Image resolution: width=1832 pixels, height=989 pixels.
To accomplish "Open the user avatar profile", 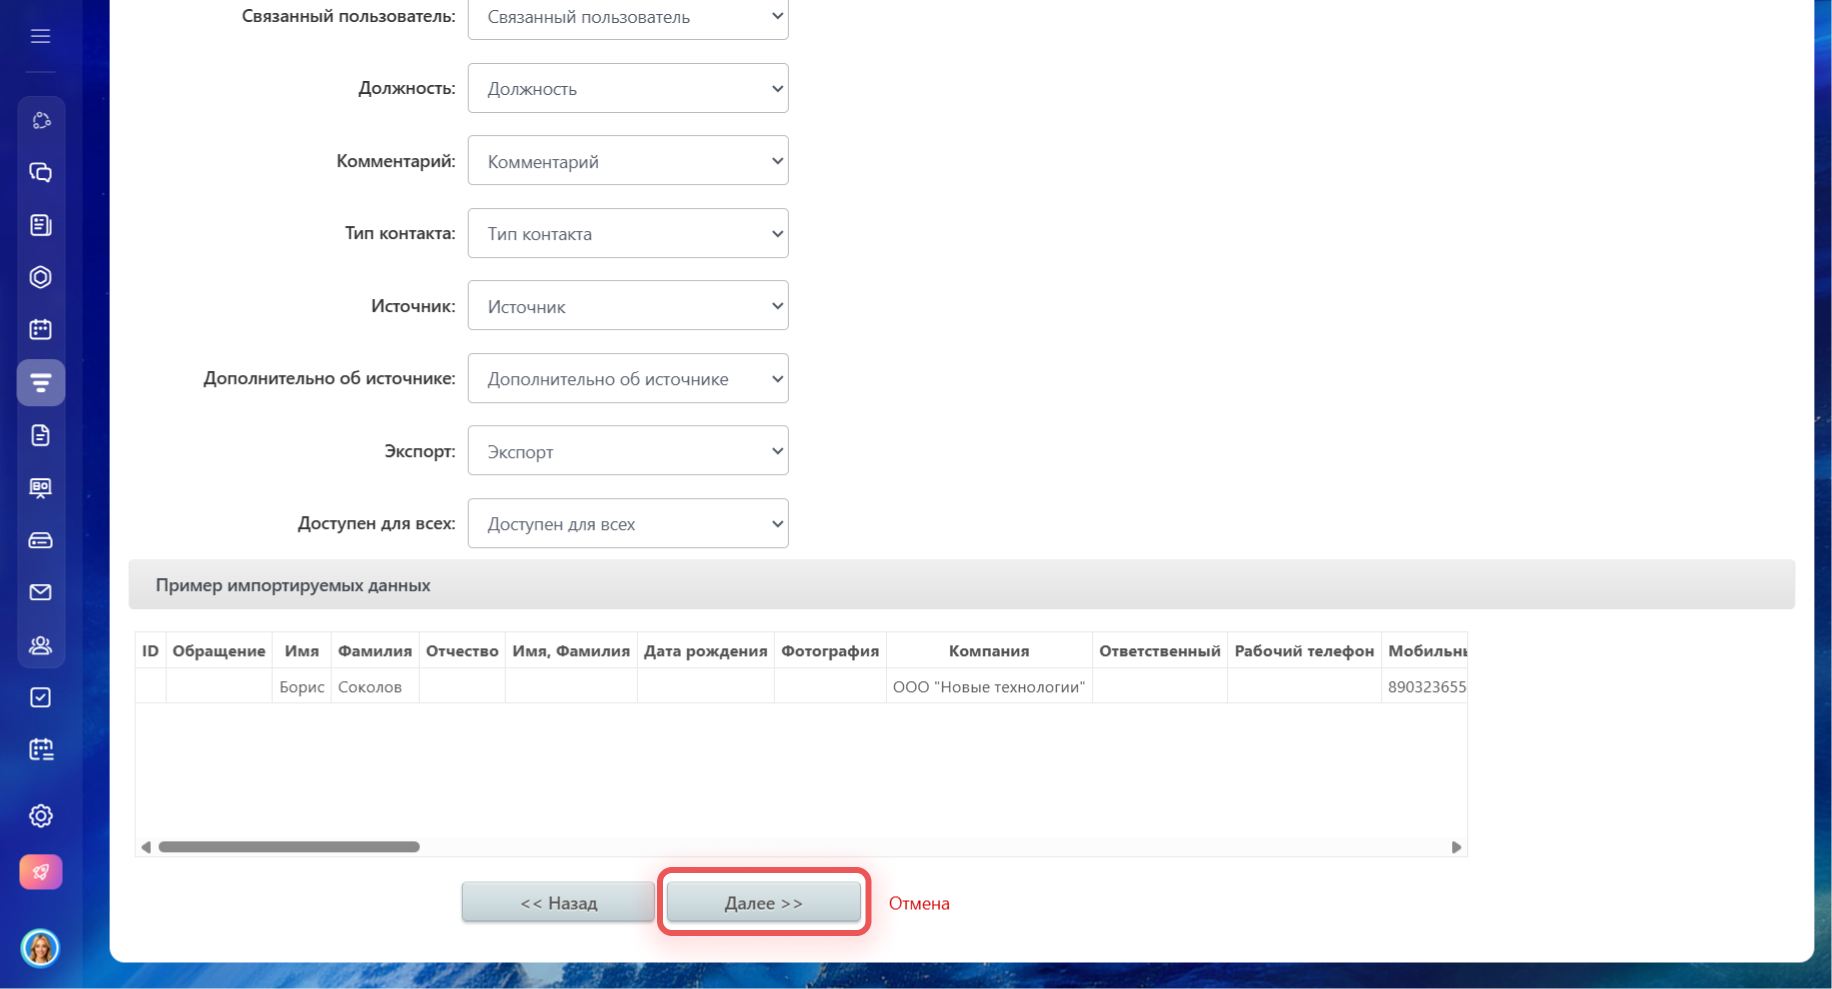I will pos(40,947).
